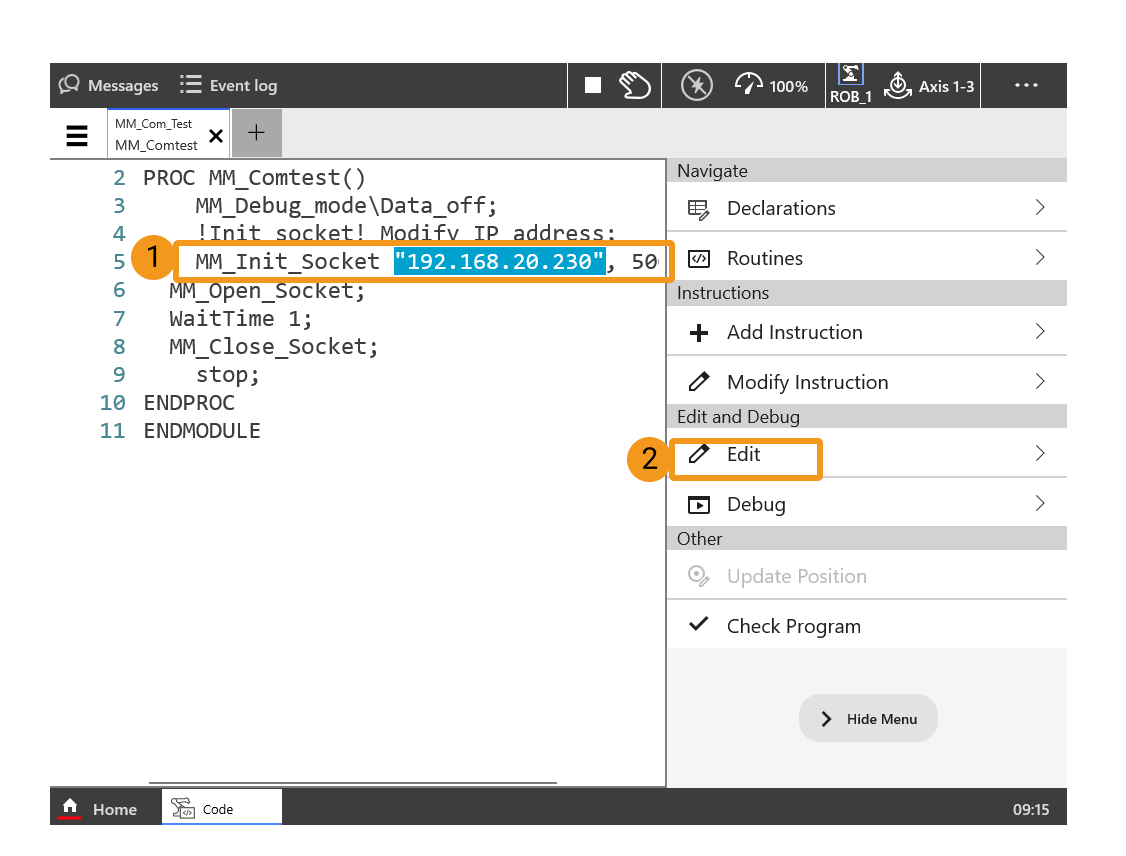Open the Debug menu entry
The width and height of the screenshot is (1126, 856).
pos(866,504)
